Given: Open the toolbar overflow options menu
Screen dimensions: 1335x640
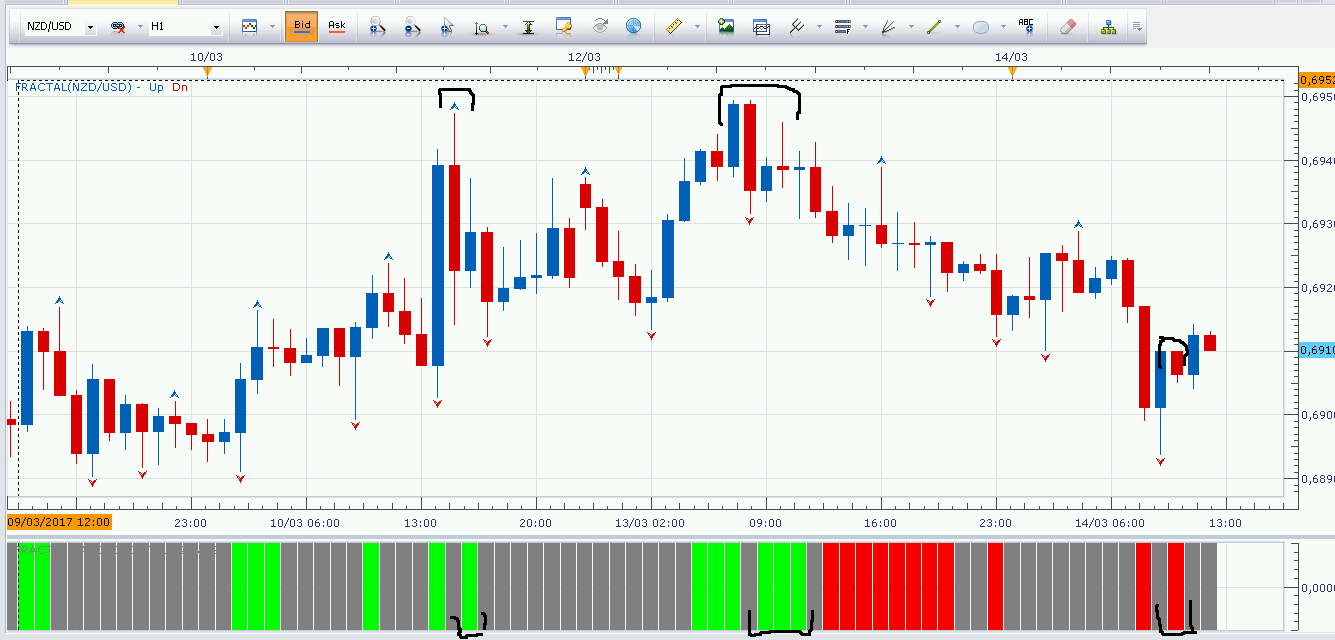Looking at the screenshot, I should [1137, 27].
